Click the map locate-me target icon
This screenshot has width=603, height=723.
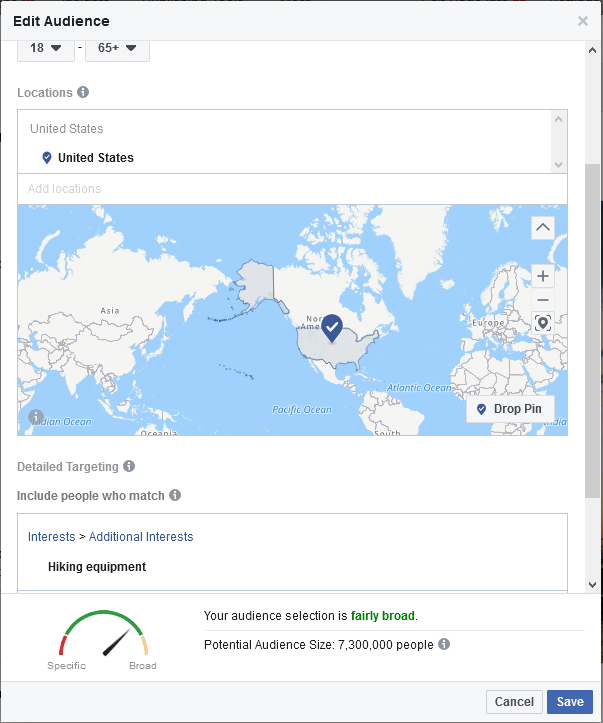[543, 323]
